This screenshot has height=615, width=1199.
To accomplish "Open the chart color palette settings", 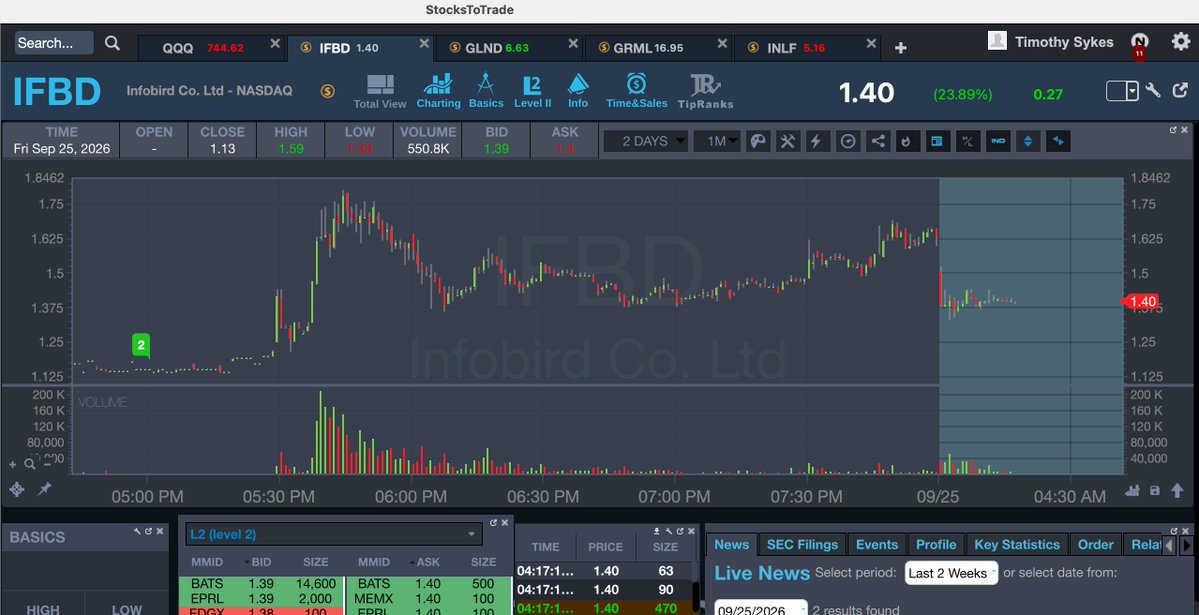I will pyautogui.click(x=758, y=141).
